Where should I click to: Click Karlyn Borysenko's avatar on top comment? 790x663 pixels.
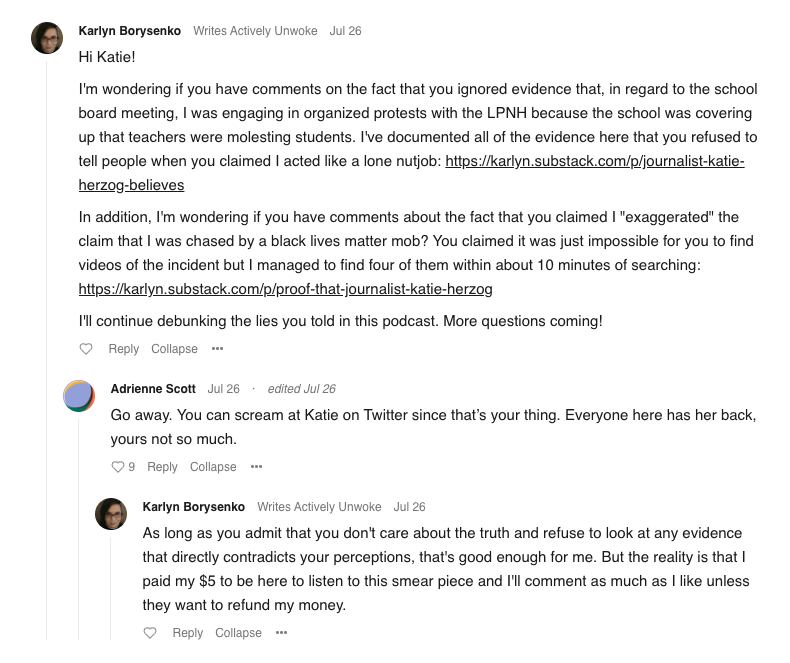(47, 38)
